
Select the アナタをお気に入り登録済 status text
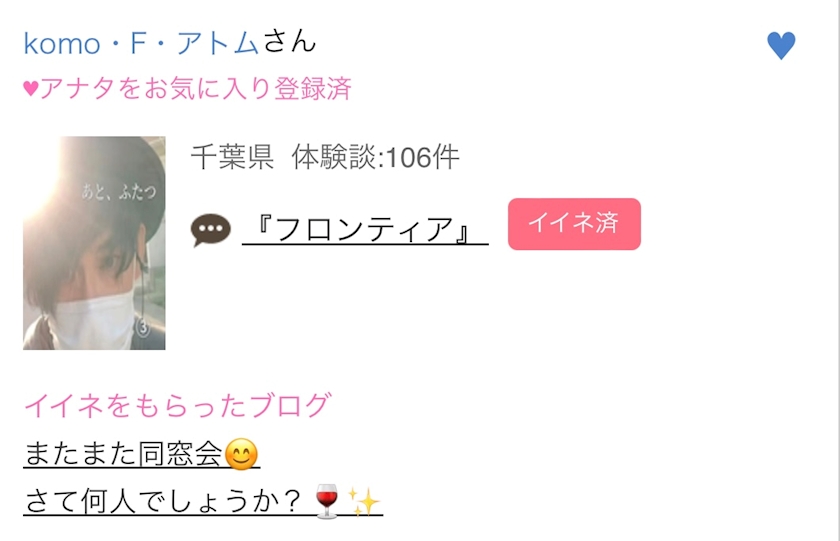pos(195,88)
